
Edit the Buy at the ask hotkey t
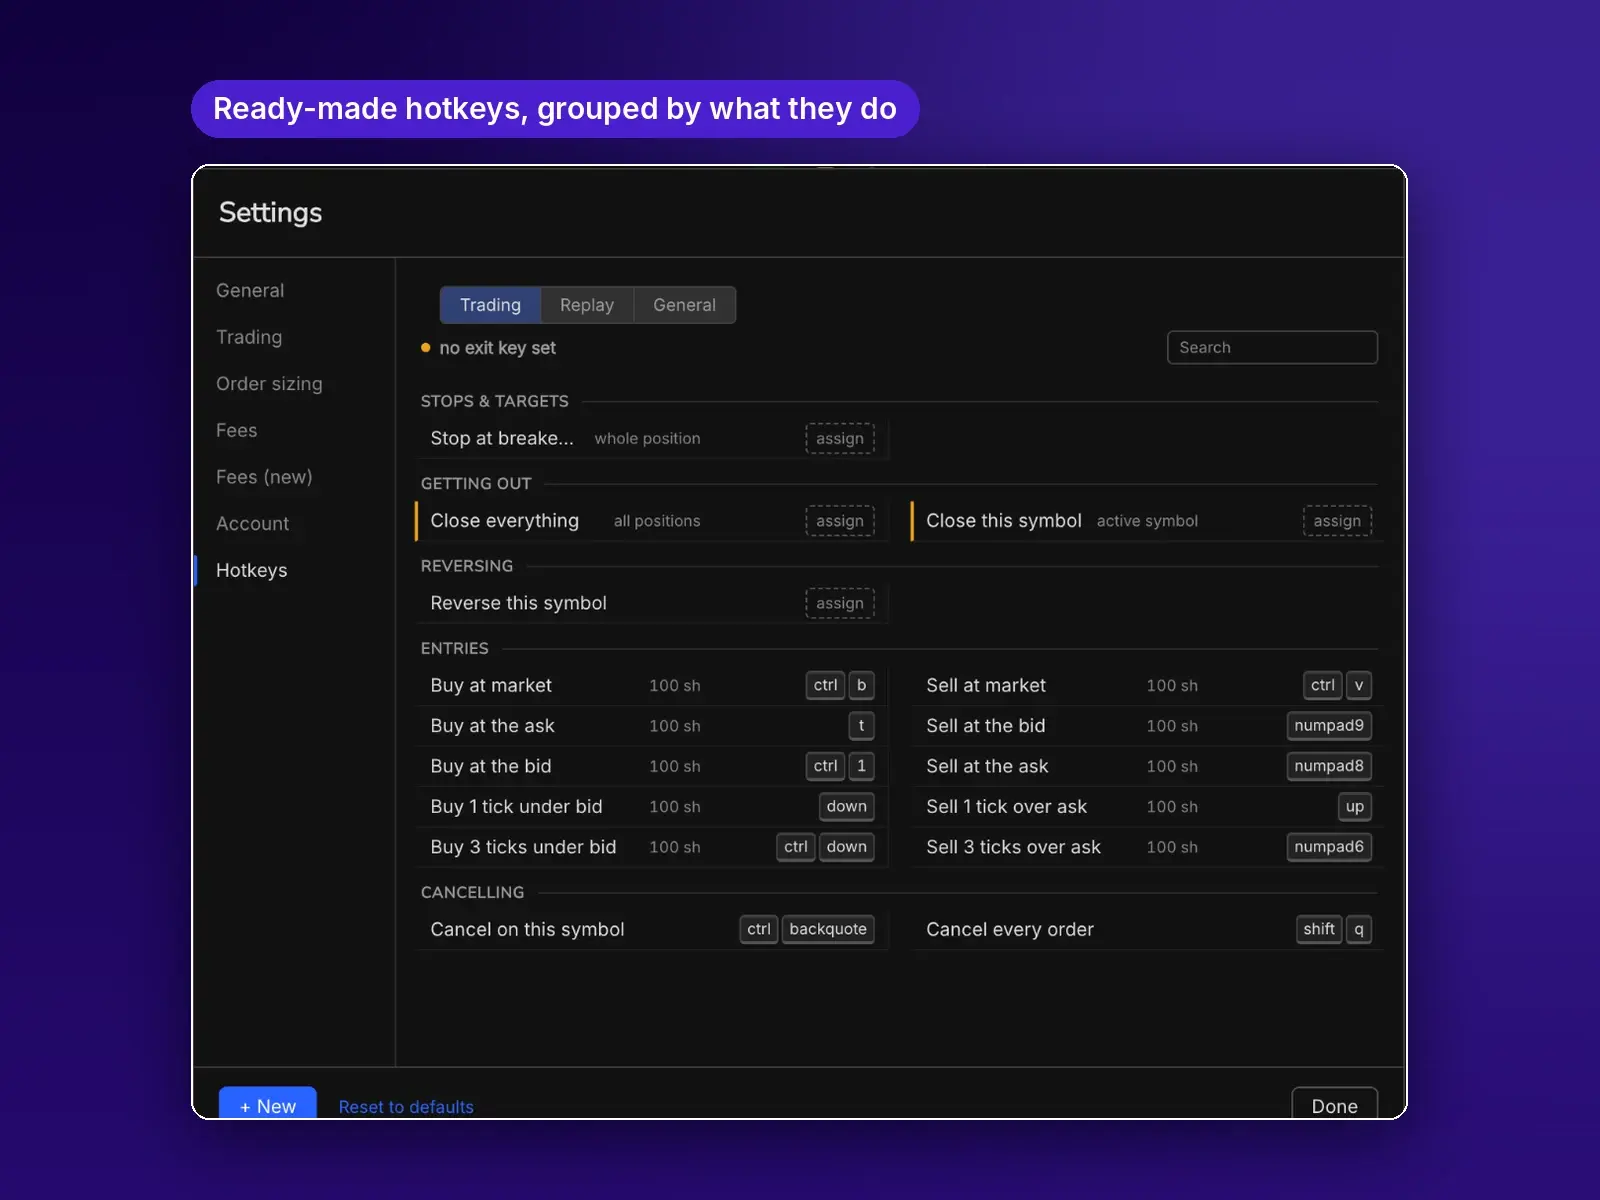861,726
